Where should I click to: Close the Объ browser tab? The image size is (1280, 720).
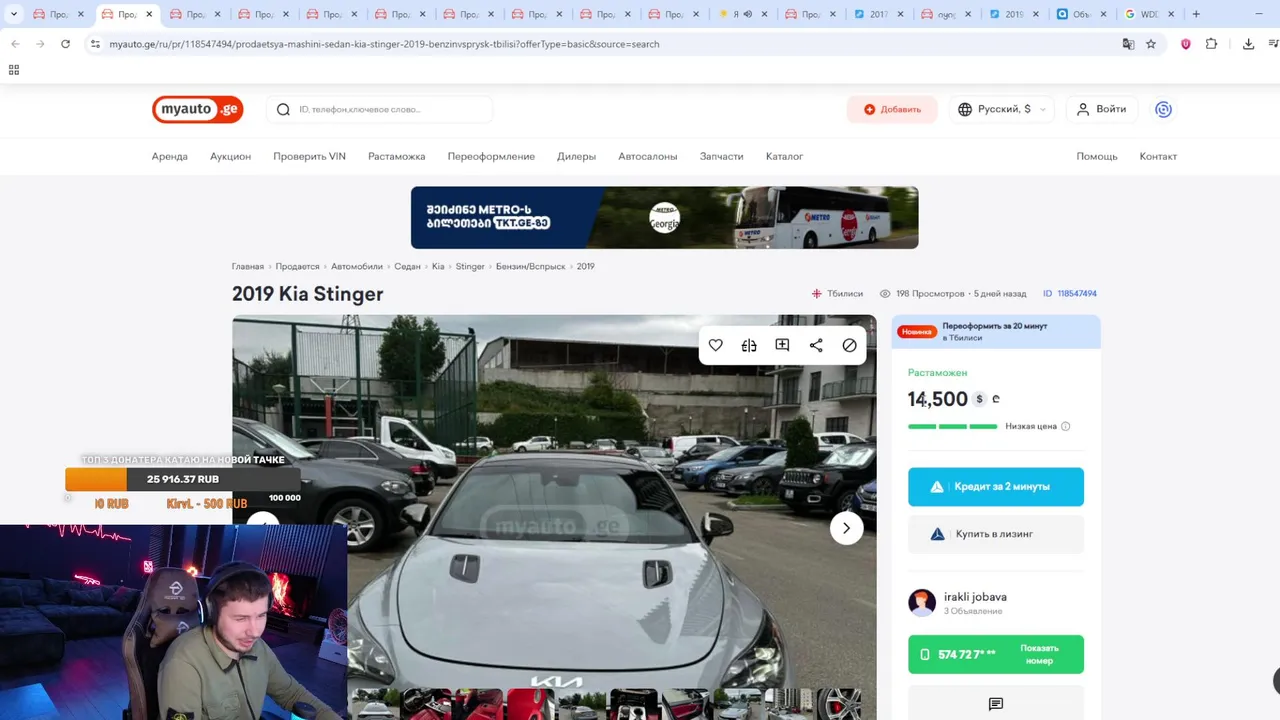[1103, 14]
